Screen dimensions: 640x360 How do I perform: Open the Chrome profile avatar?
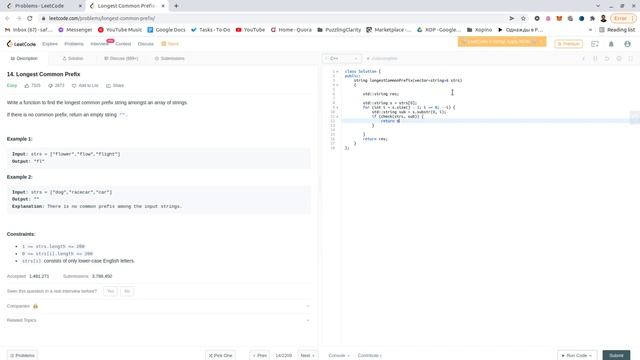(x=603, y=18)
